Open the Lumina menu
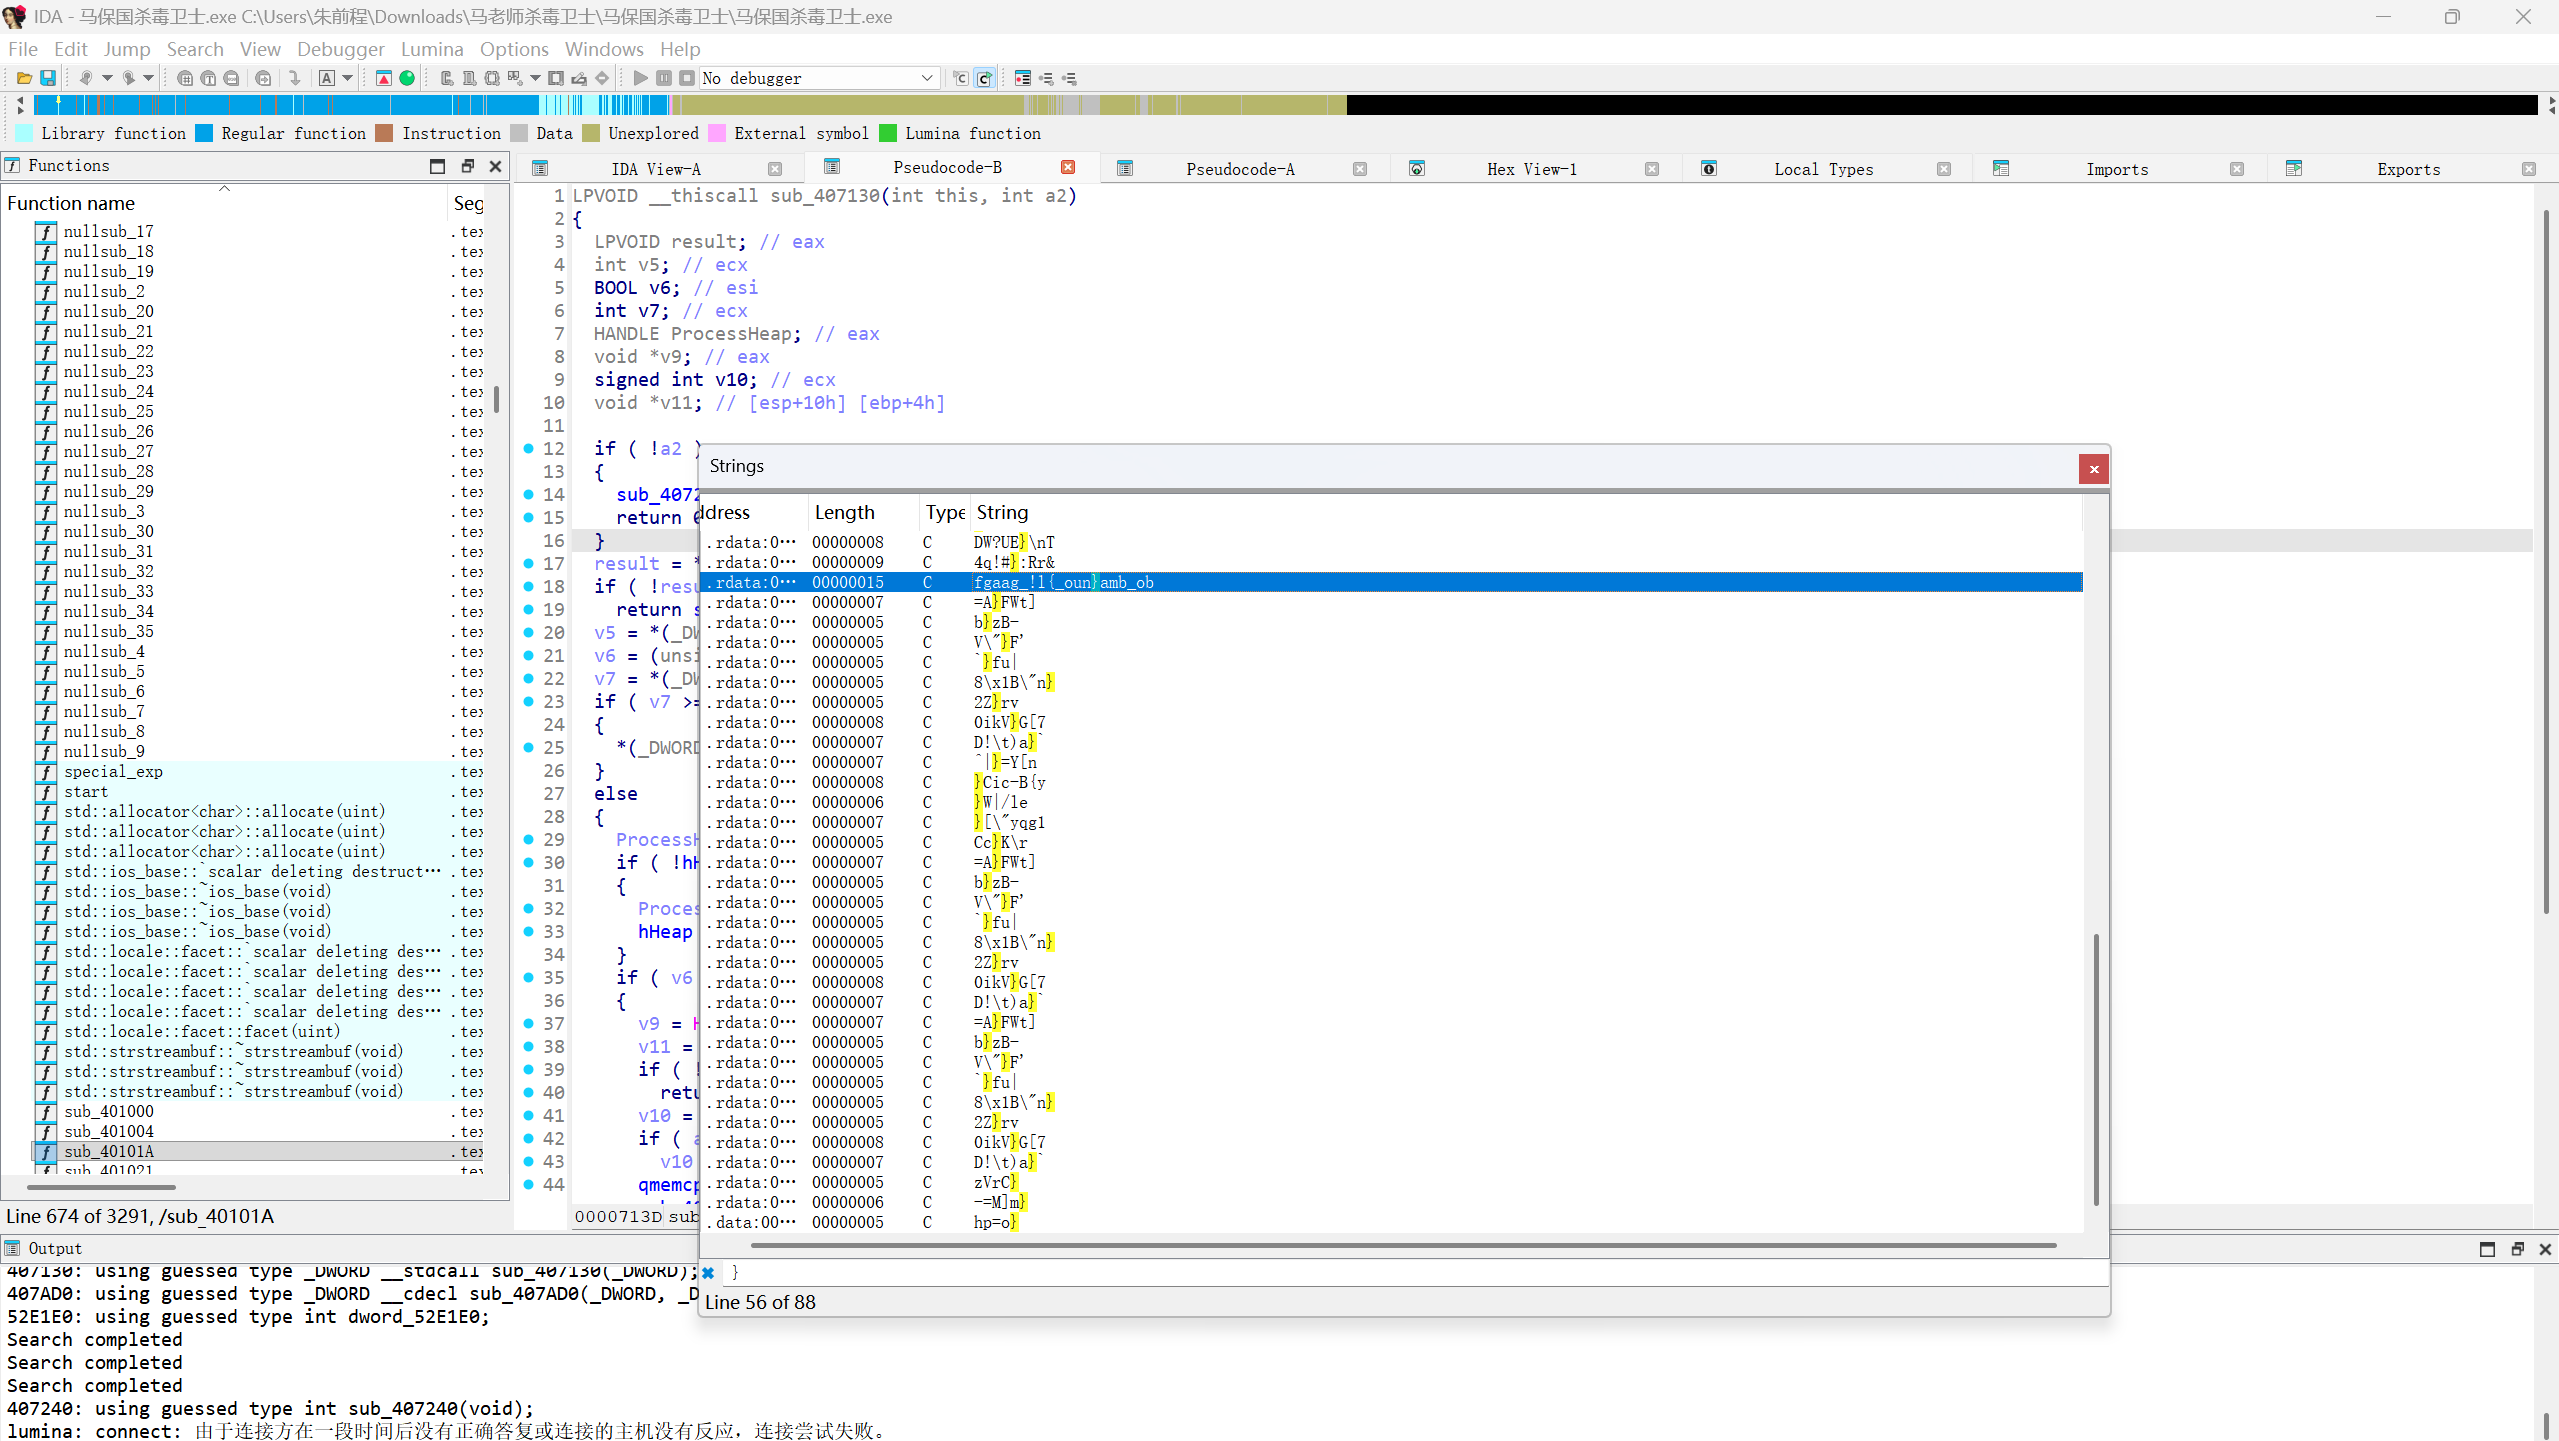Screen dimensions: 2559x1441 432,49
